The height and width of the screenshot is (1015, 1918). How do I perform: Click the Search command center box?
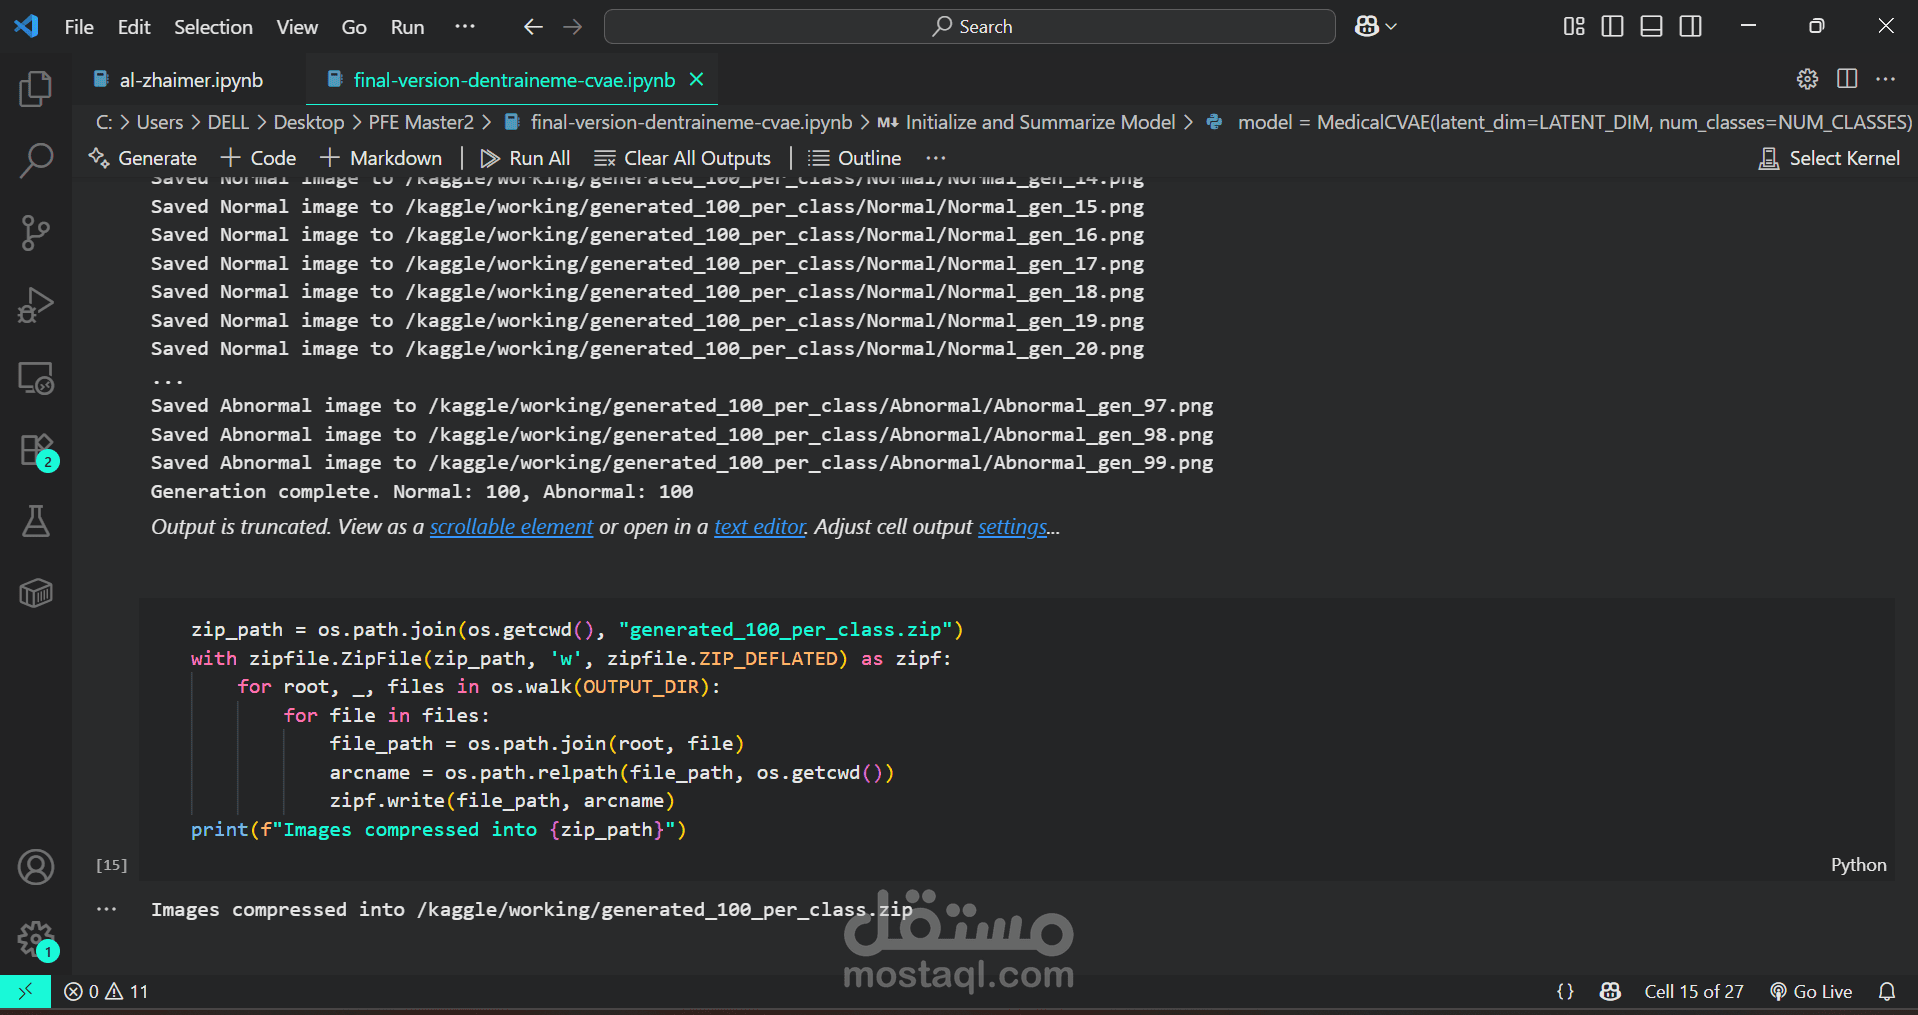(x=969, y=27)
